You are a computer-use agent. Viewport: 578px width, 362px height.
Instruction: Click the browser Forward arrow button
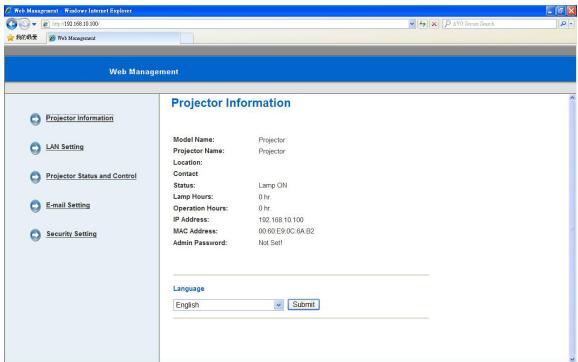click(x=24, y=24)
